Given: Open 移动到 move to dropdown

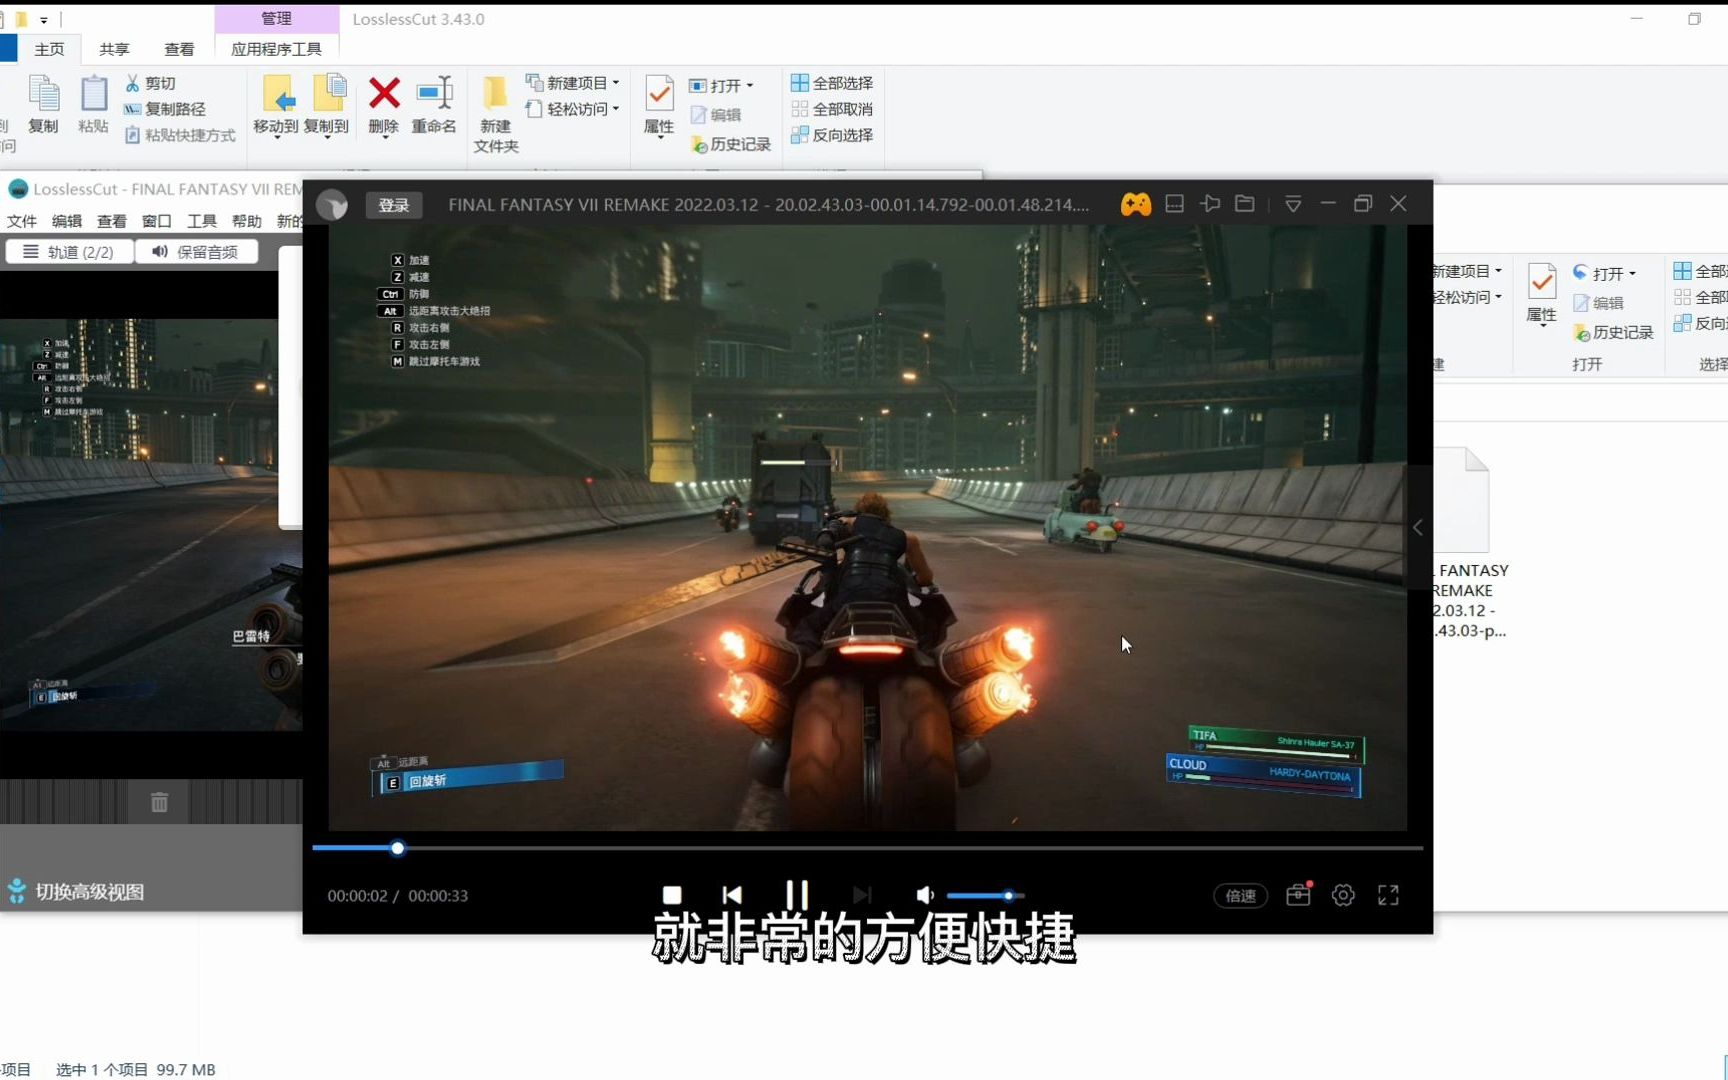Looking at the screenshot, I should (x=275, y=107).
